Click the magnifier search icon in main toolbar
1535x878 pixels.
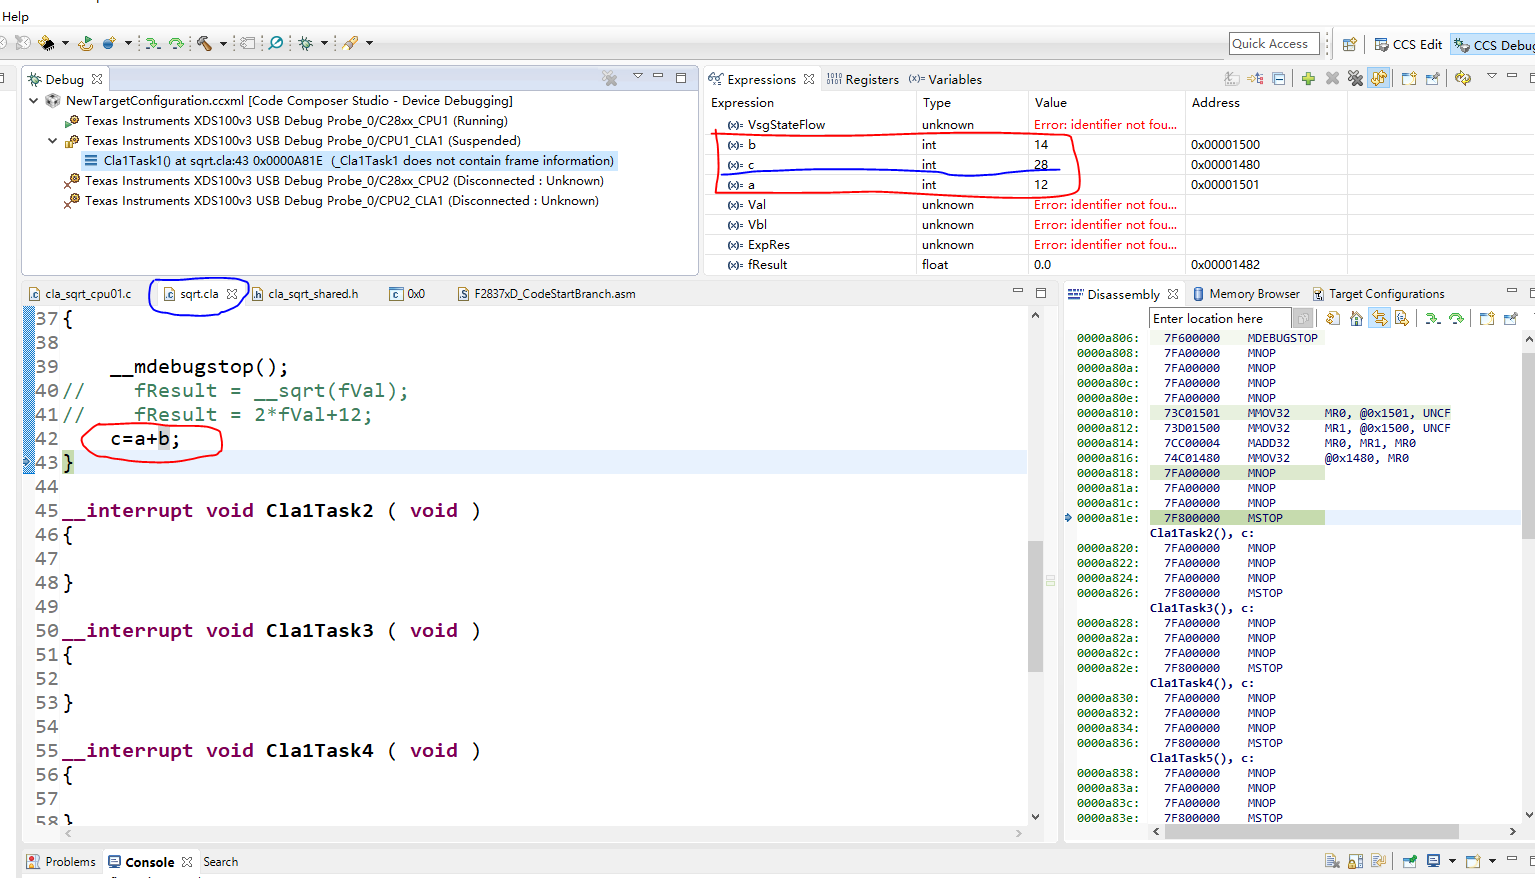click(276, 43)
